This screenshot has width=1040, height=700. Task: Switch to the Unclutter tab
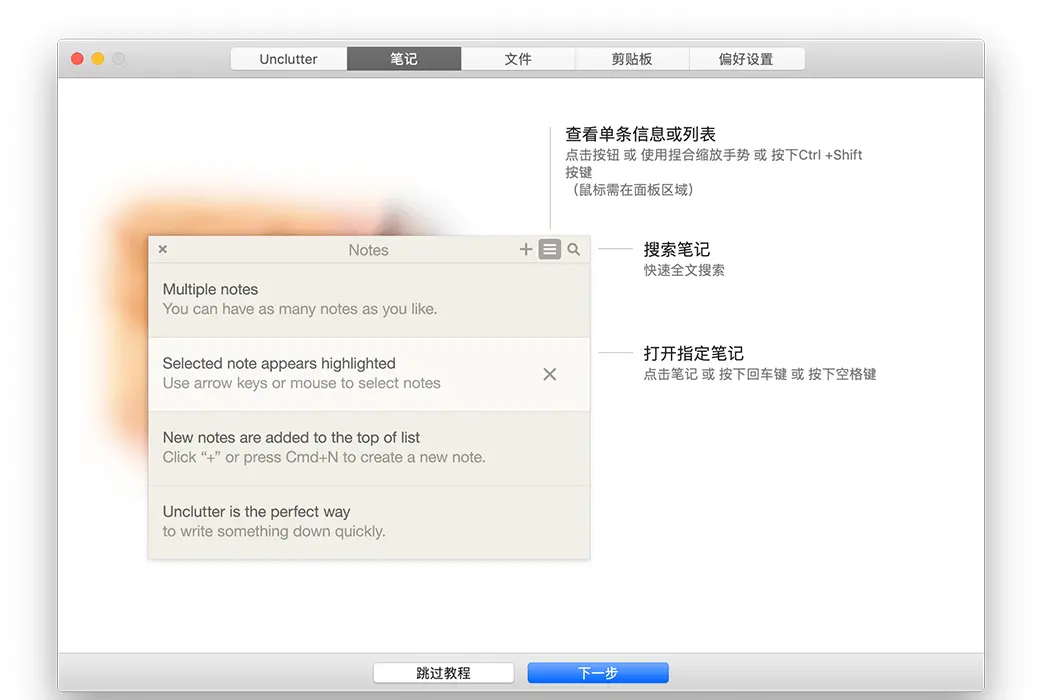[x=289, y=59]
